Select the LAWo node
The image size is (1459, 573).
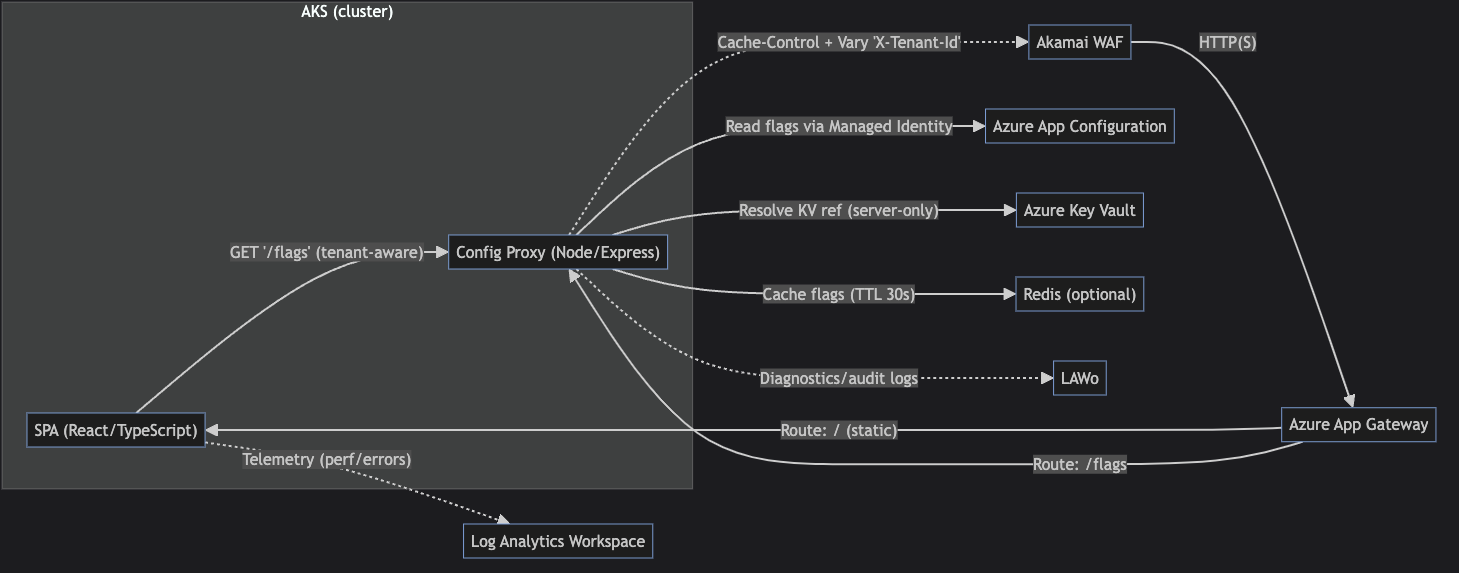1080,379
